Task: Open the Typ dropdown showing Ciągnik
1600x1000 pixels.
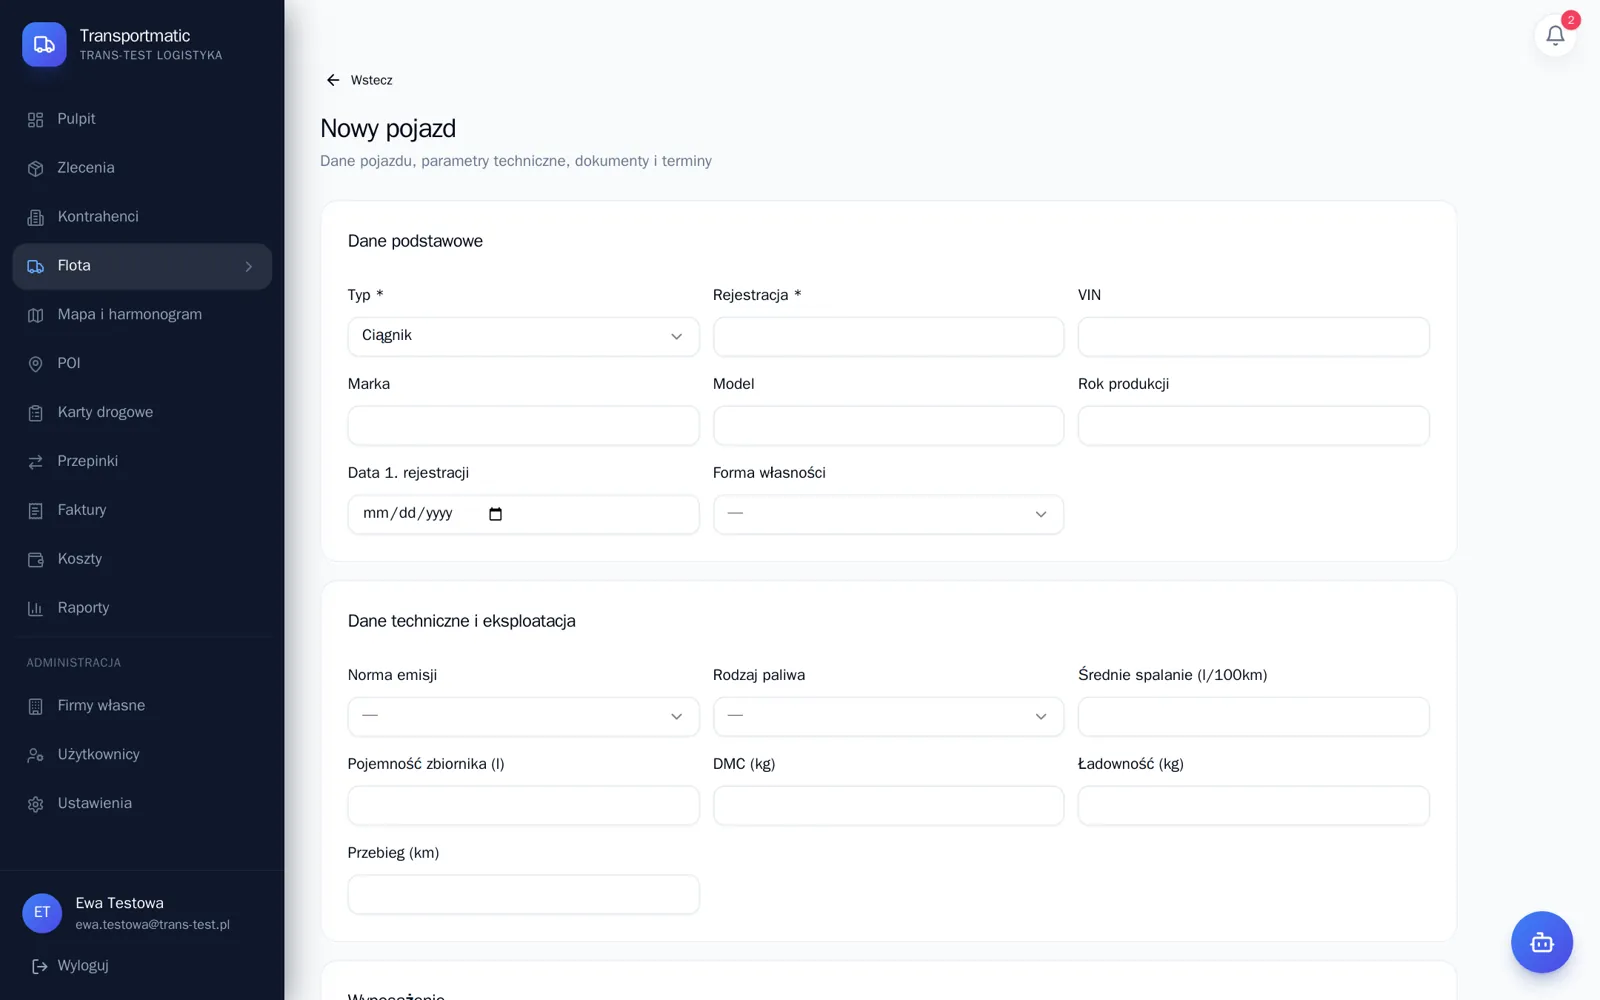Action: (x=523, y=336)
